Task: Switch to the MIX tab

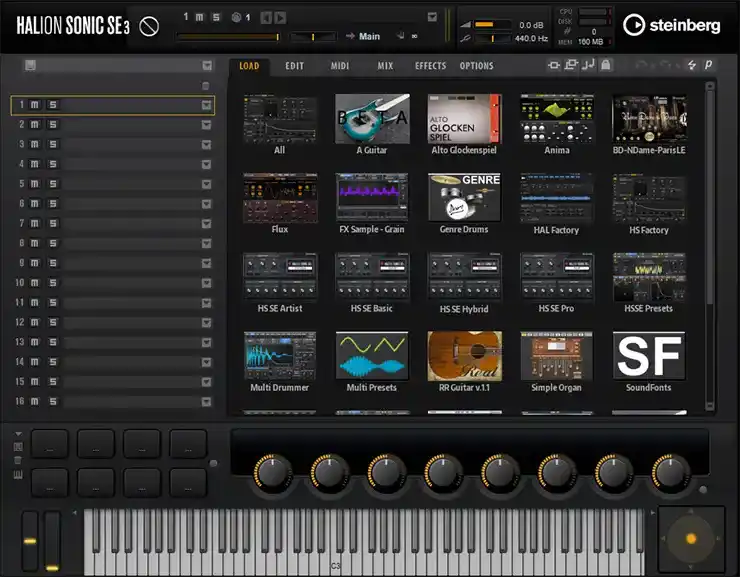Action: pyautogui.click(x=385, y=66)
